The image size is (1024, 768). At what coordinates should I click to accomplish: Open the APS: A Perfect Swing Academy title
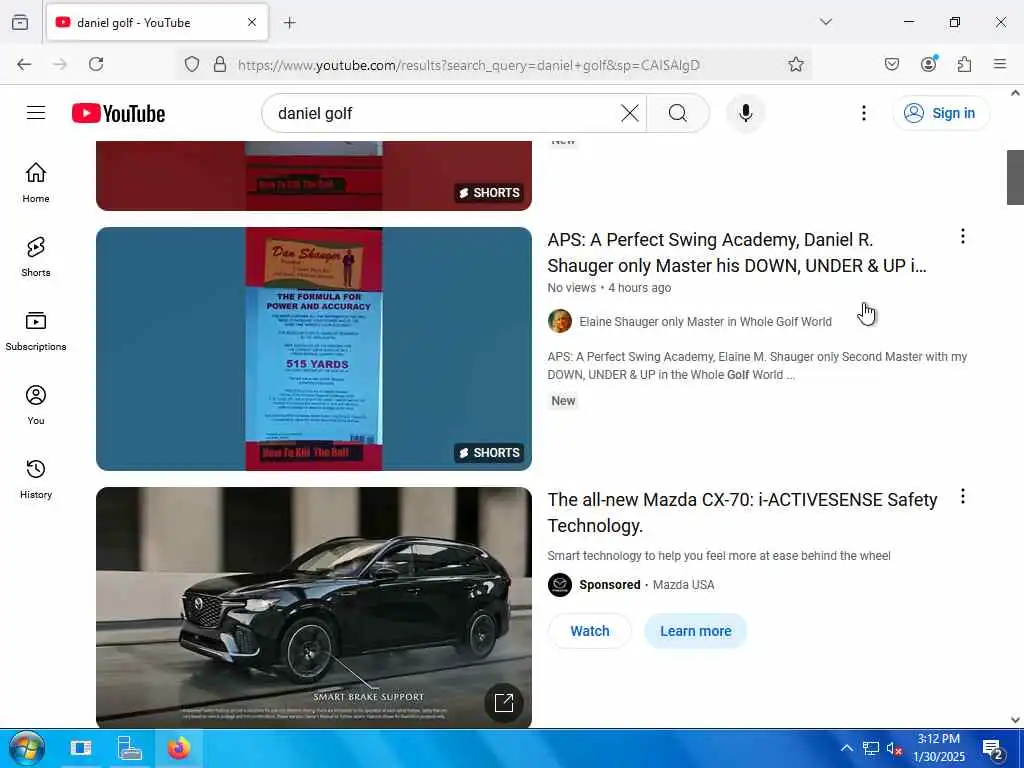pos(737,253)
